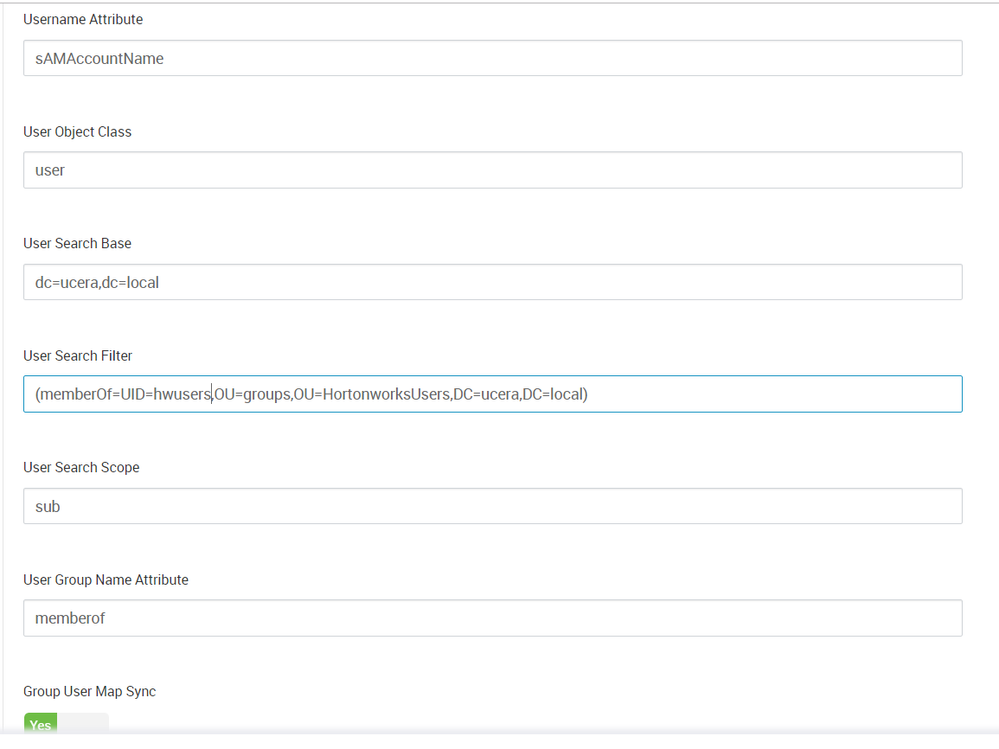Click the "User Search Scope" label
999x749 pixels.
click(81, 467)
